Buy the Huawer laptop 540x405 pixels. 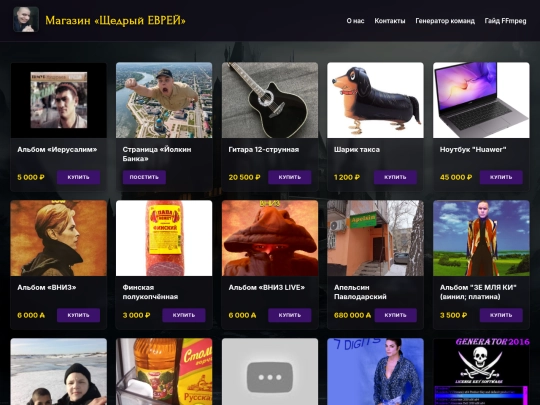pyautogui.click(x=501, y=177)
